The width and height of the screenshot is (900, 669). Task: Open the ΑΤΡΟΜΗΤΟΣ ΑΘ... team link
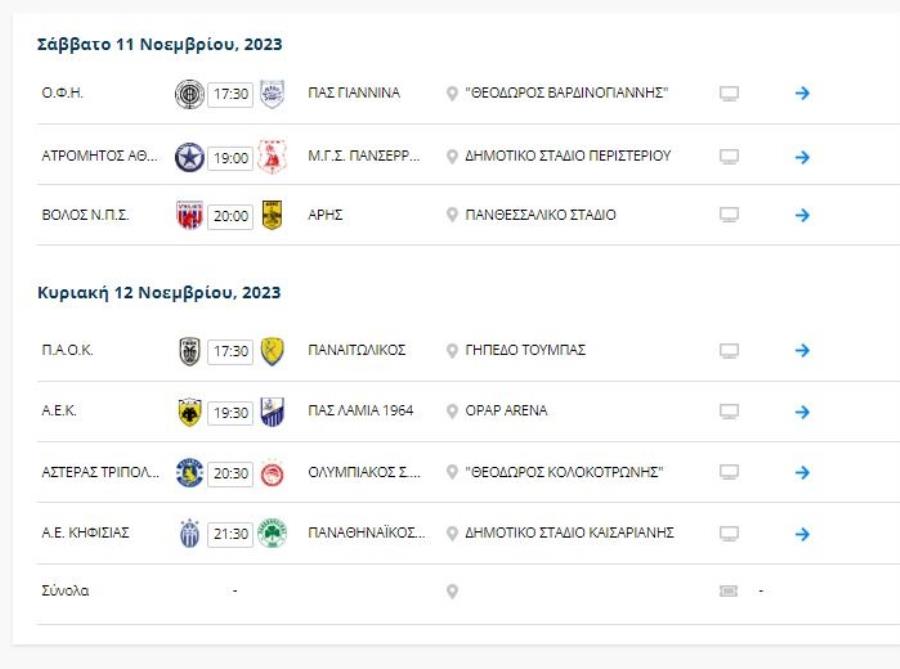point(99,156)
